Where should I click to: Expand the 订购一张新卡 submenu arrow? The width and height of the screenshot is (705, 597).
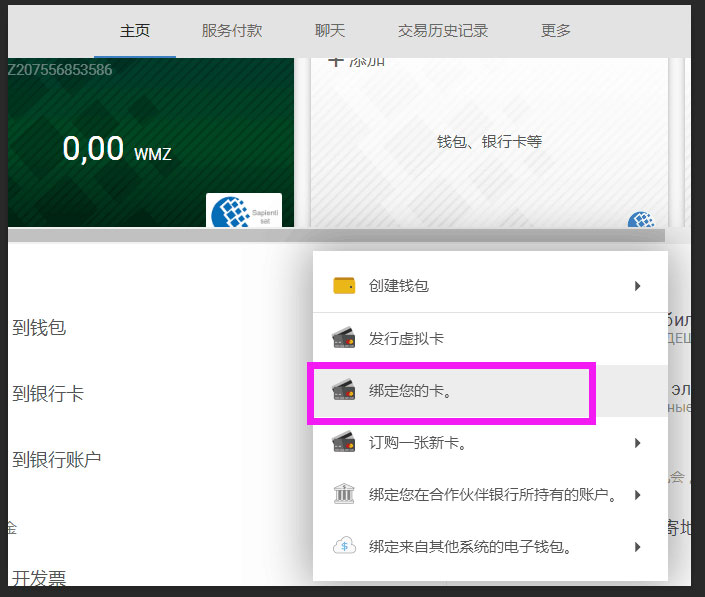point(637,443)
